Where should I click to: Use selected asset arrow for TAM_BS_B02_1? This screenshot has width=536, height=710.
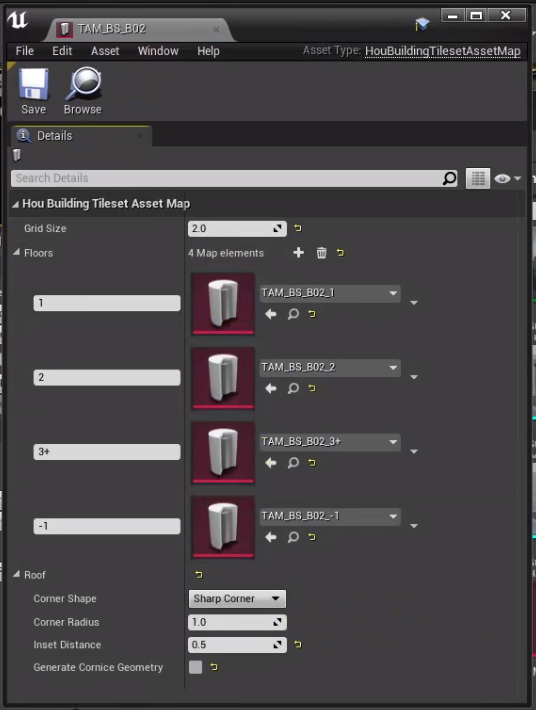click(271, 314)
